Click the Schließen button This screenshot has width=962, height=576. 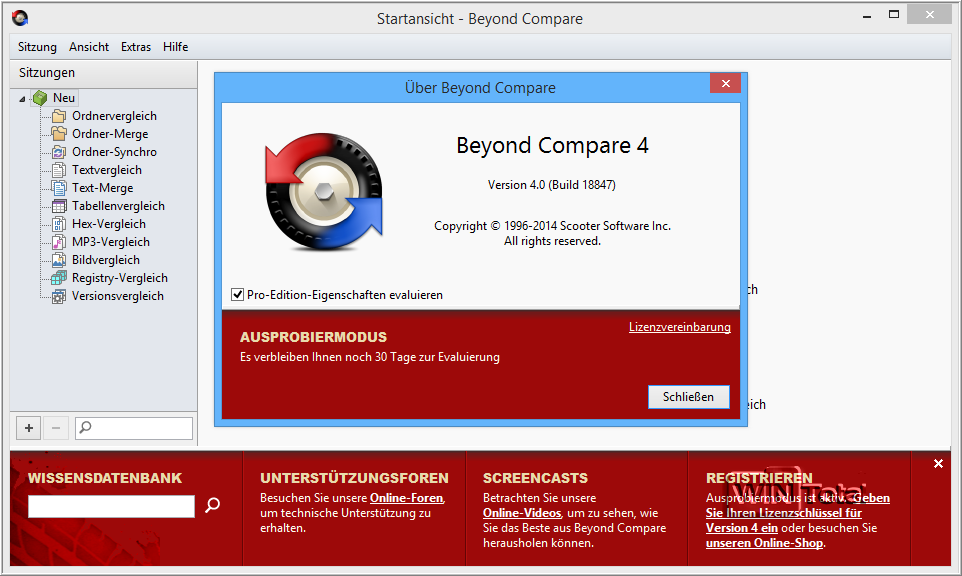click(688, 397)
